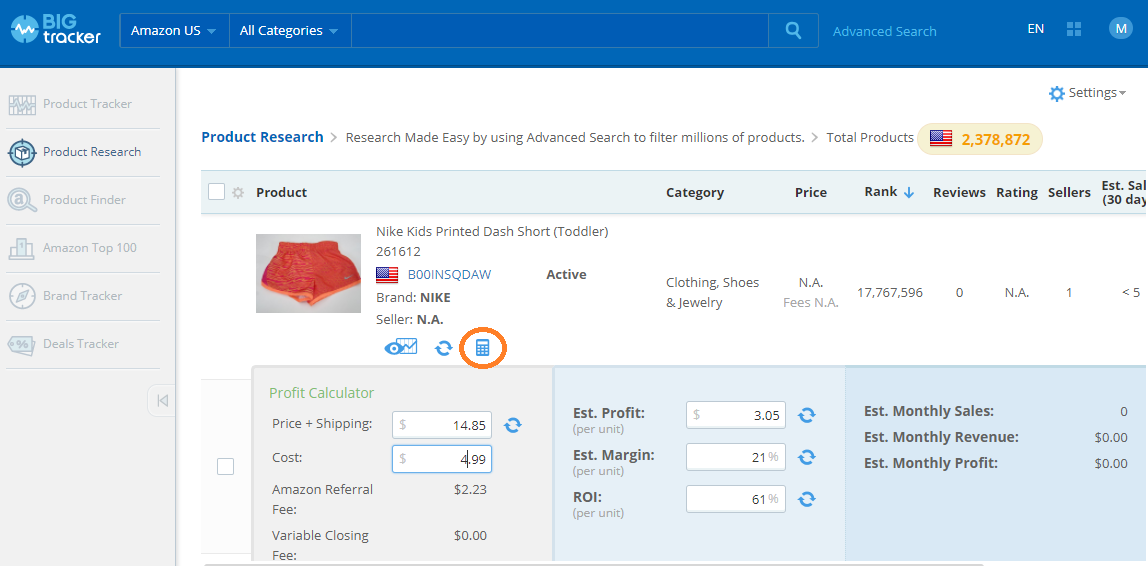Sort by the Reviews column header
This screenshot has width=1148, height=566.
pos(959,193)
